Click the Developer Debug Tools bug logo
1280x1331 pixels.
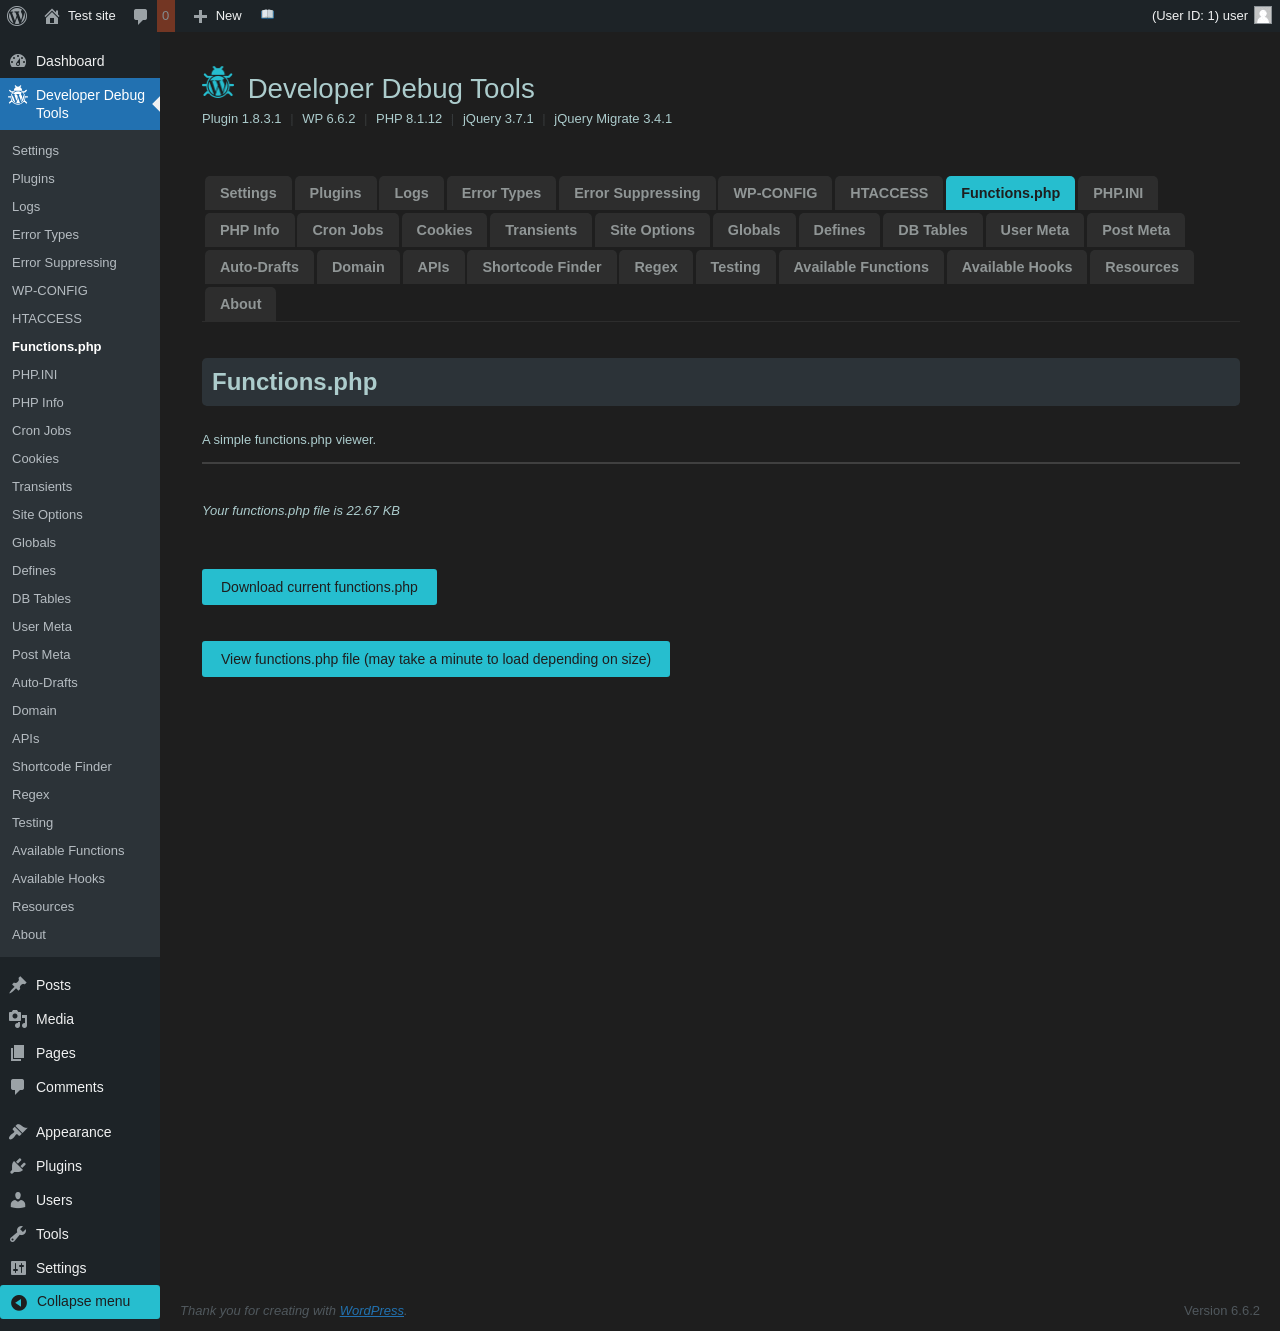coord(218,84)
